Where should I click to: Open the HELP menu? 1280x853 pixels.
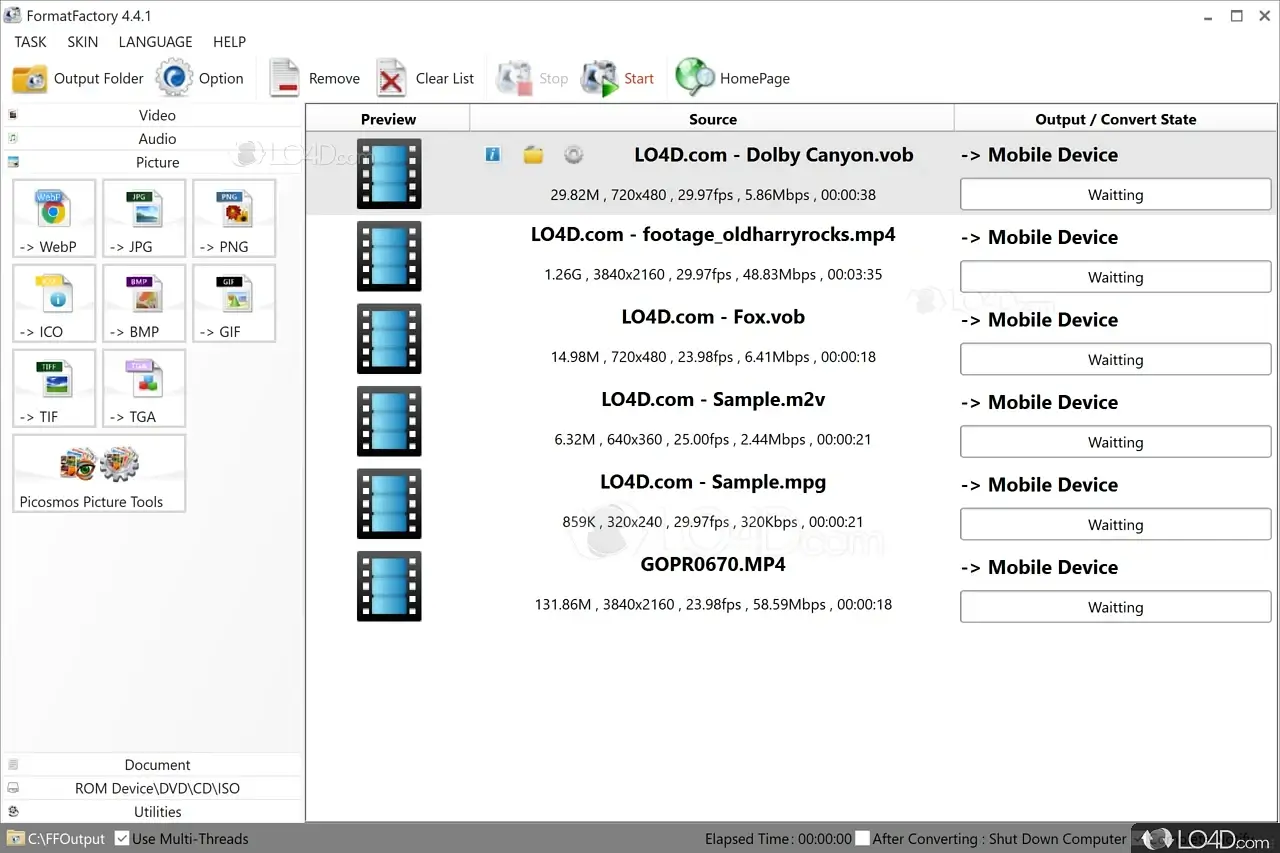229,42
